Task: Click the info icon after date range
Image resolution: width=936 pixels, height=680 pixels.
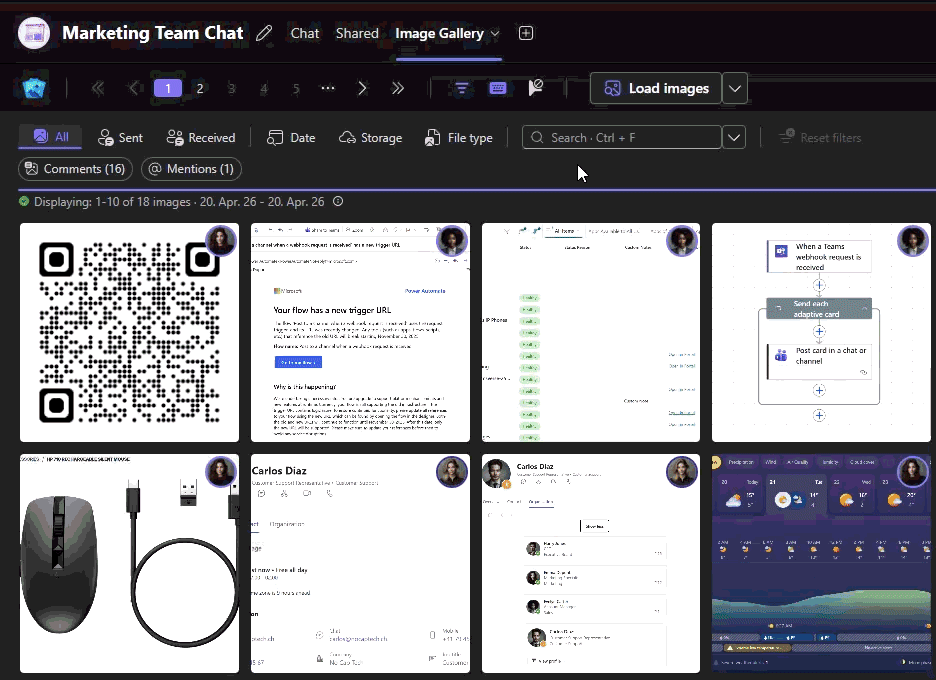Action: coord(338,201)
